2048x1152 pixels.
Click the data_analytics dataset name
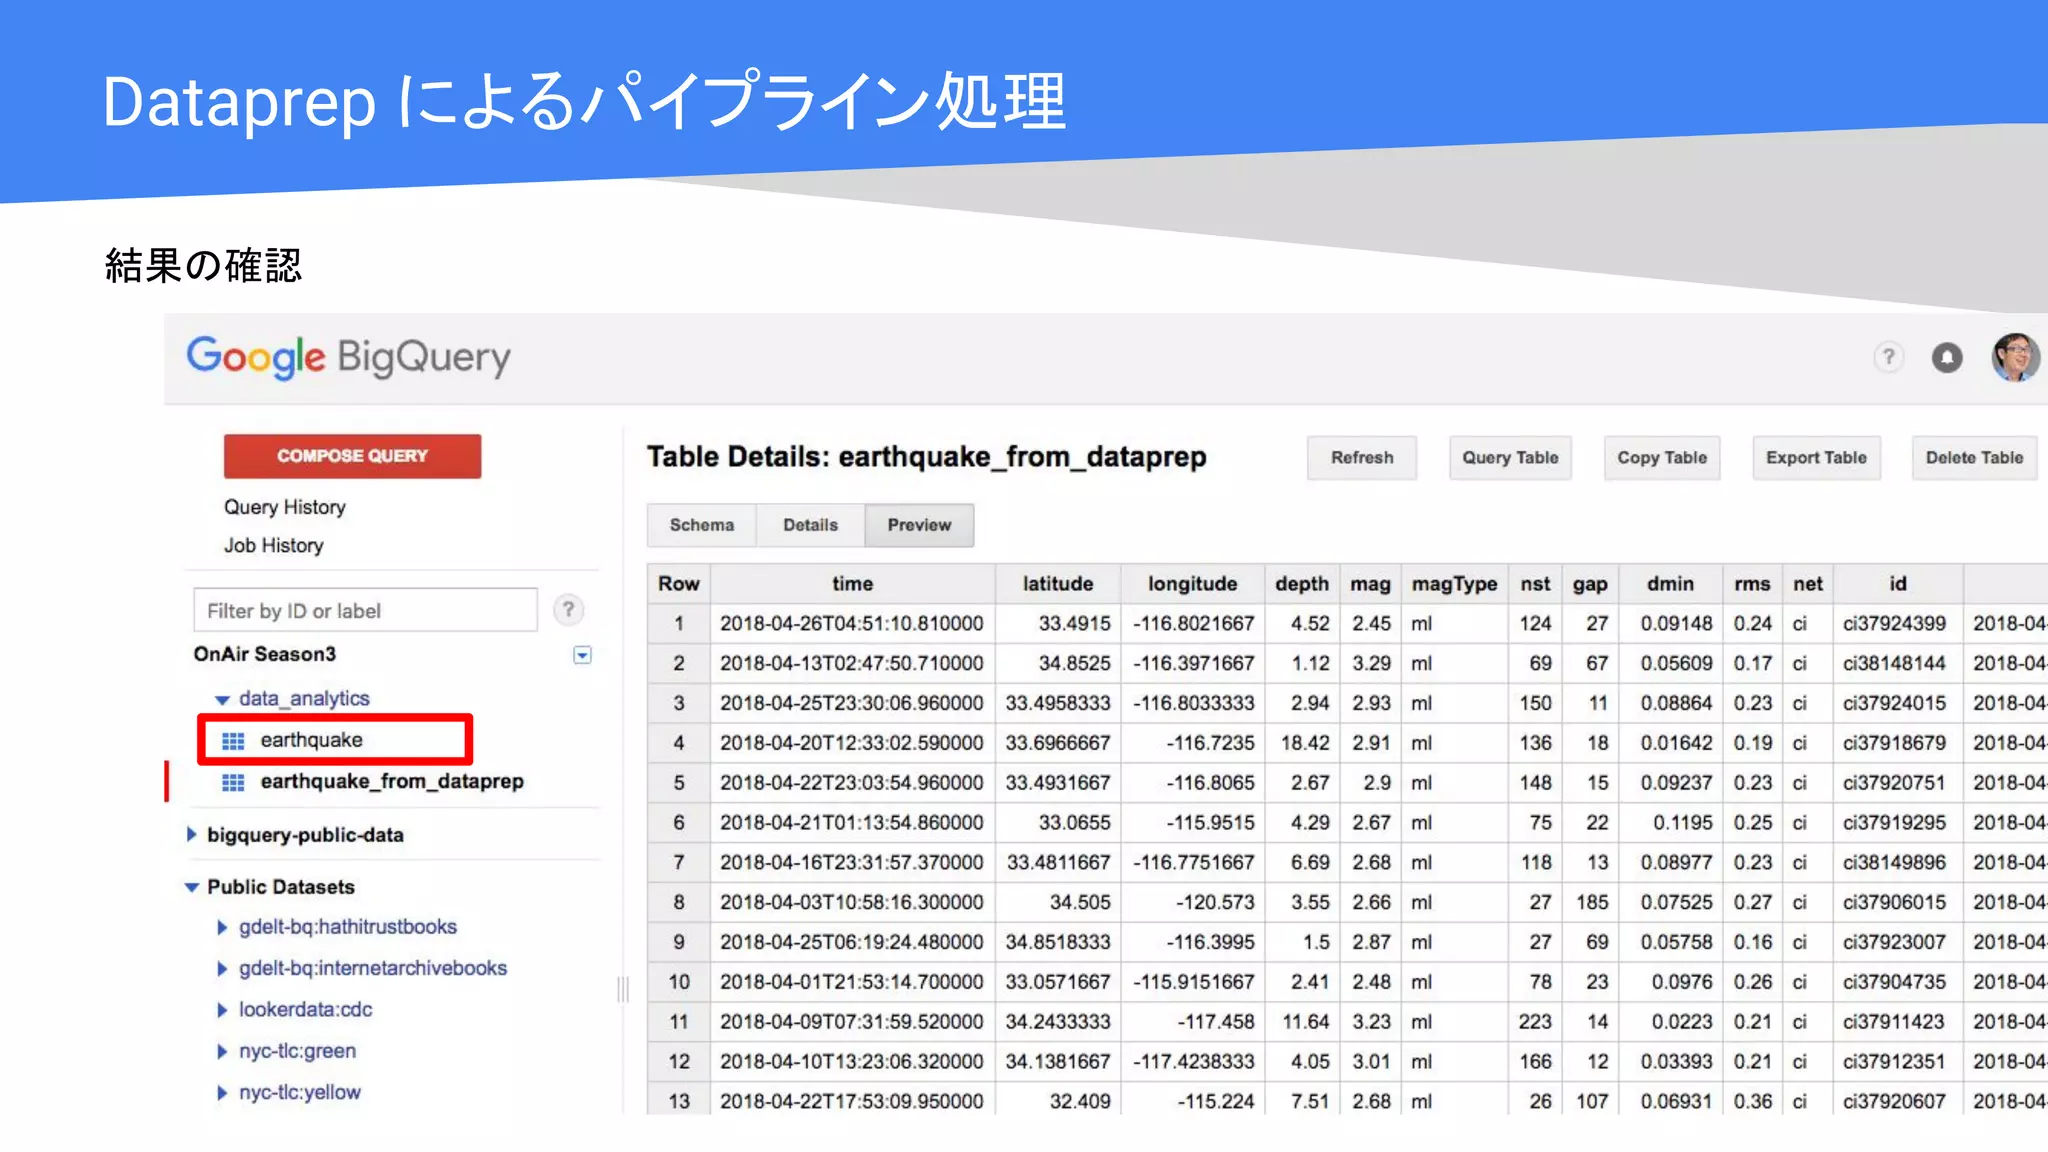304,698
